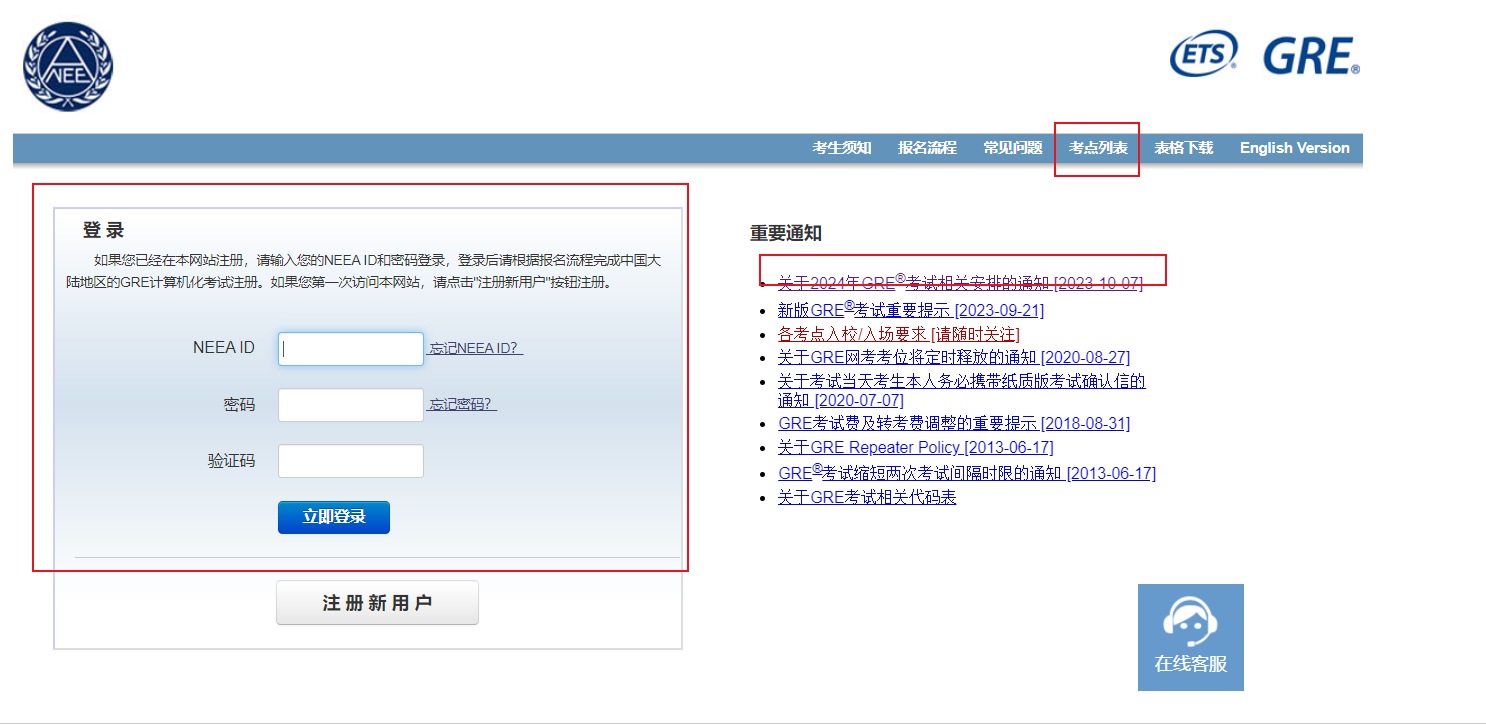Open the 各考点入校/入场要求 red notice

[x=898, y=334]
